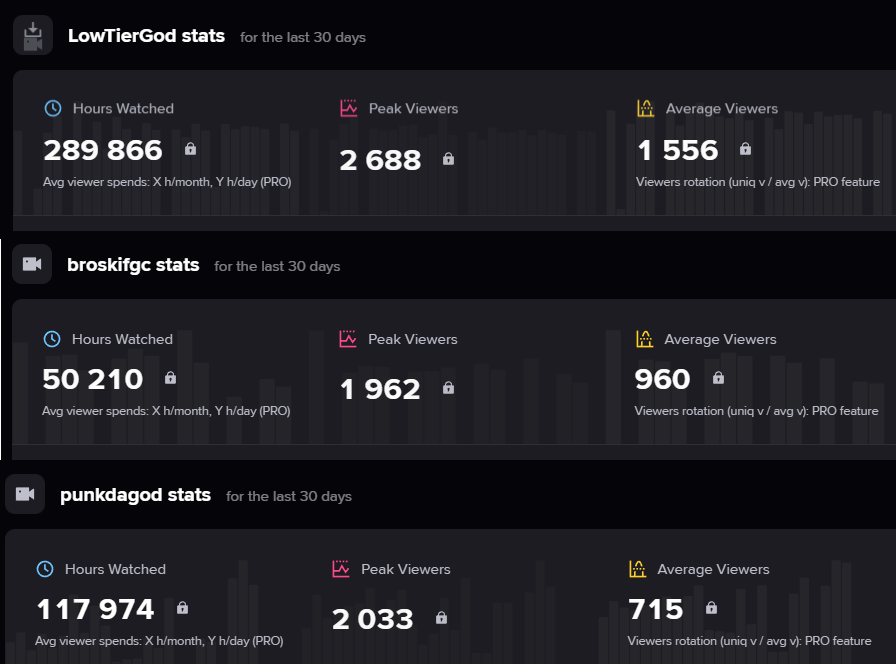Click lock icon beside 50 210
896x664 pixels.
pos(170,378)
